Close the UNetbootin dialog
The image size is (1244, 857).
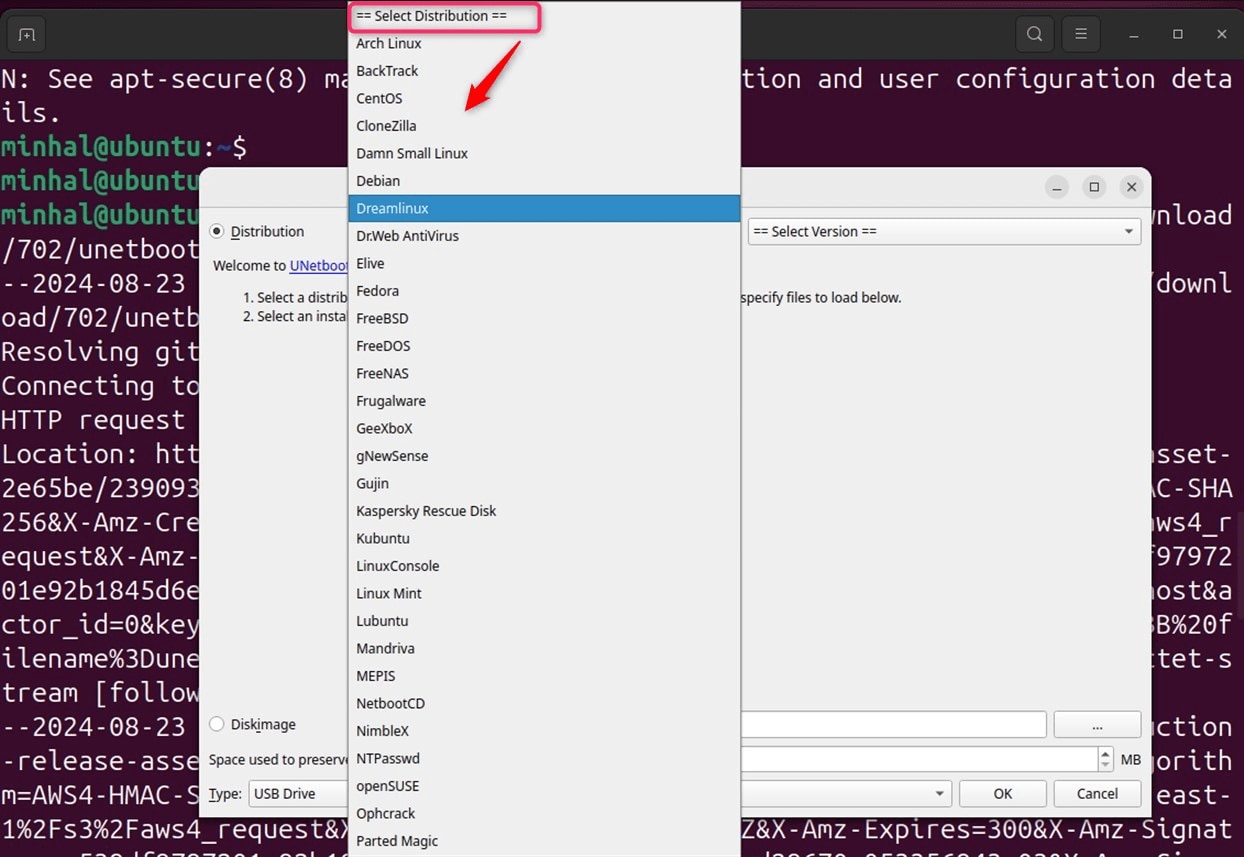[1131, 187]
